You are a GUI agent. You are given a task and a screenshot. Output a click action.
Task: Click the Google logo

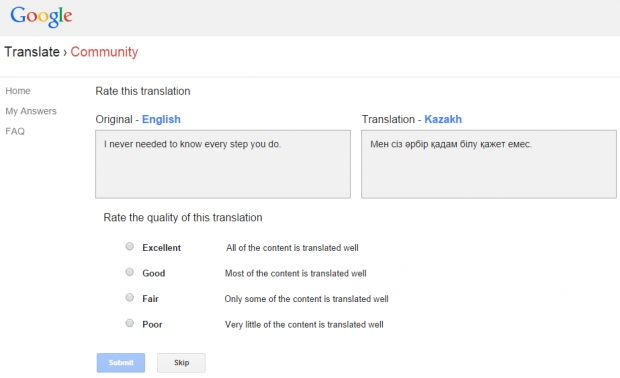tap(41, 17)
